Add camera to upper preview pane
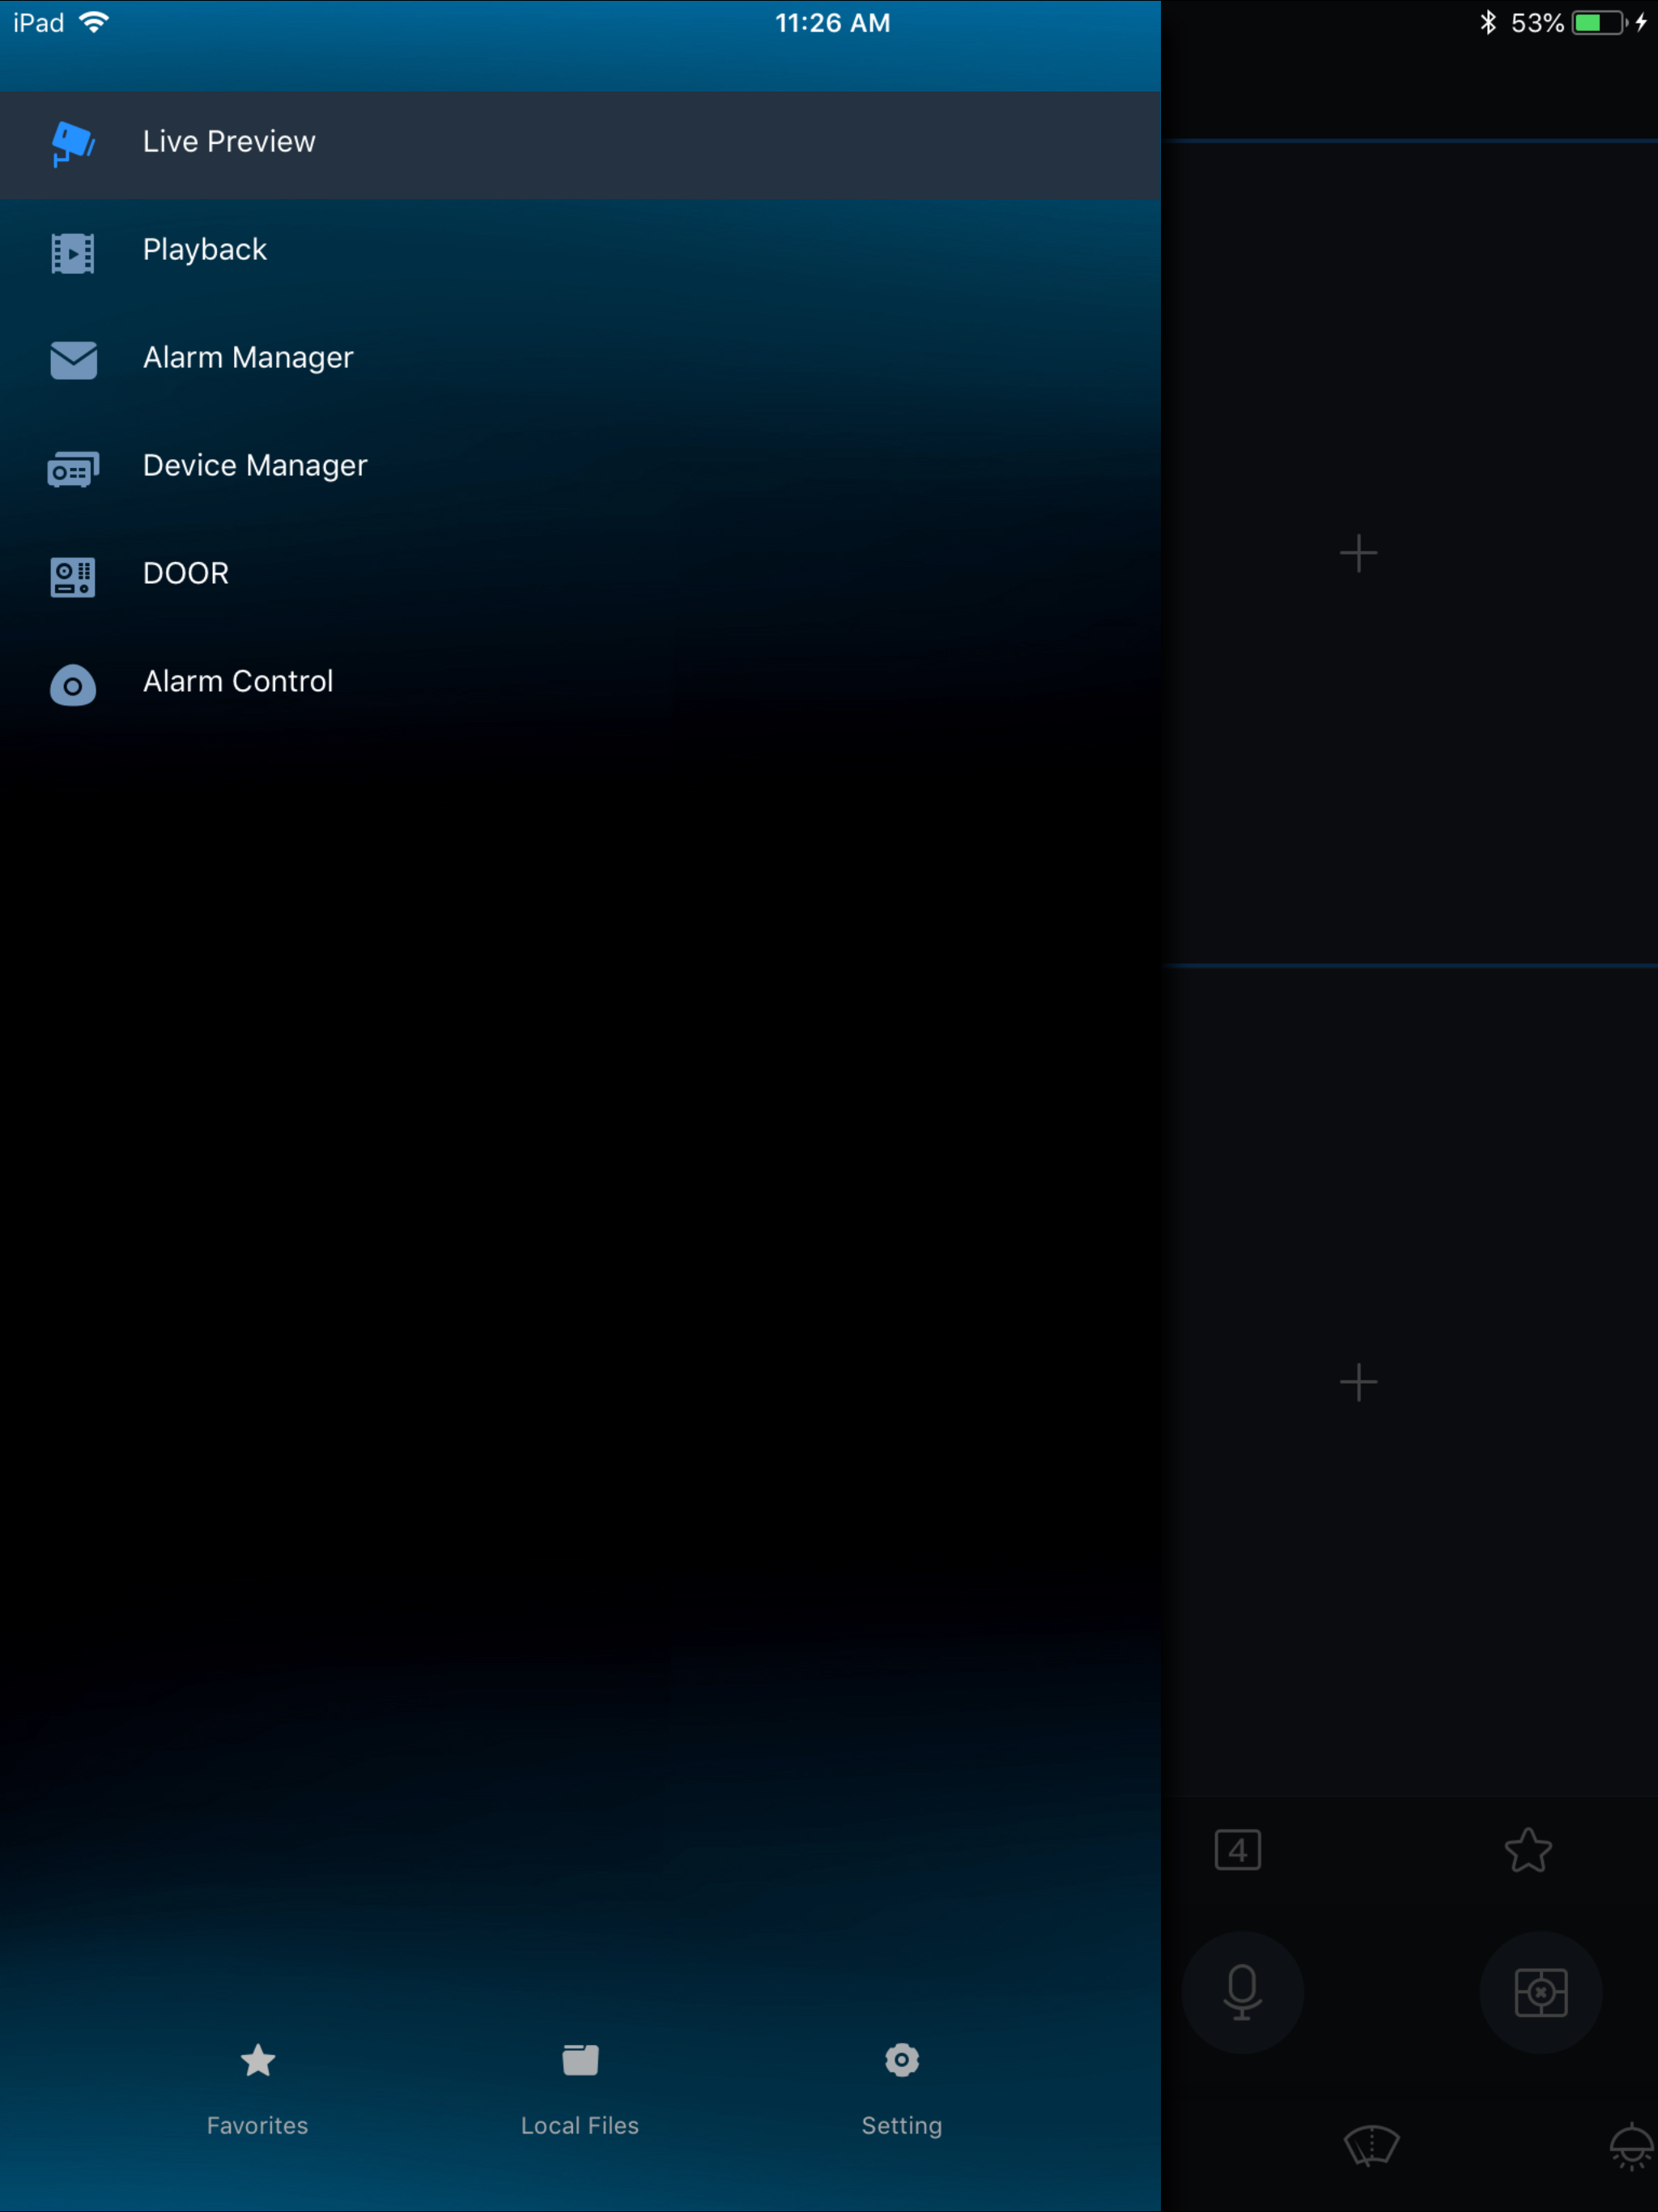This screenshot has height=2212, width=1658. tap(1358, 553)
